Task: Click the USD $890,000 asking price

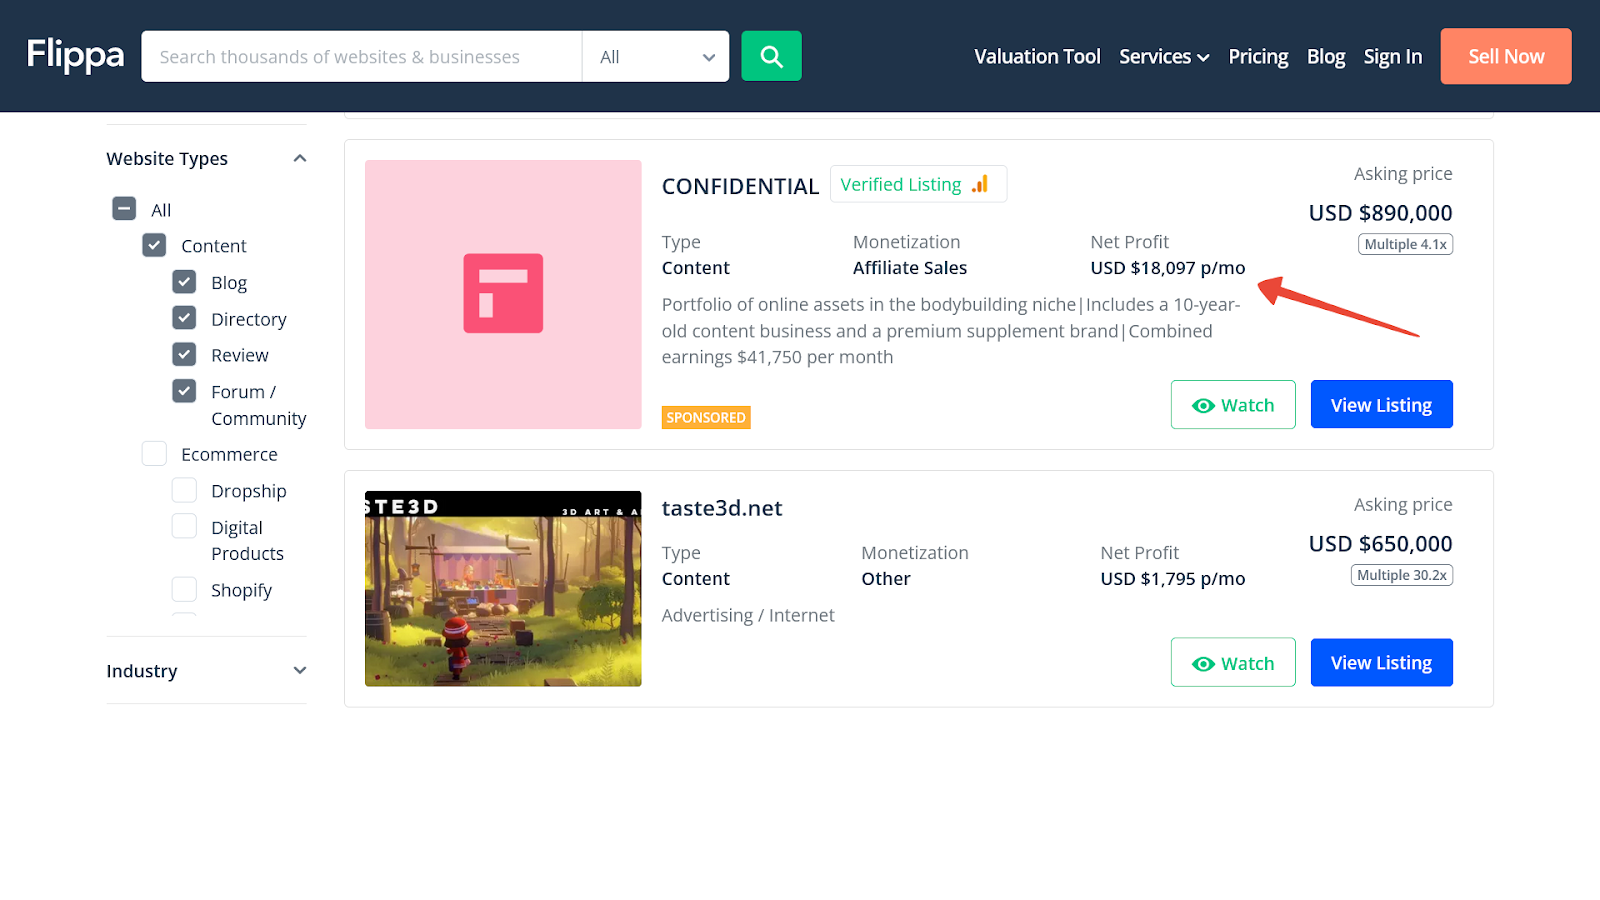Action: coord(1381,213)
